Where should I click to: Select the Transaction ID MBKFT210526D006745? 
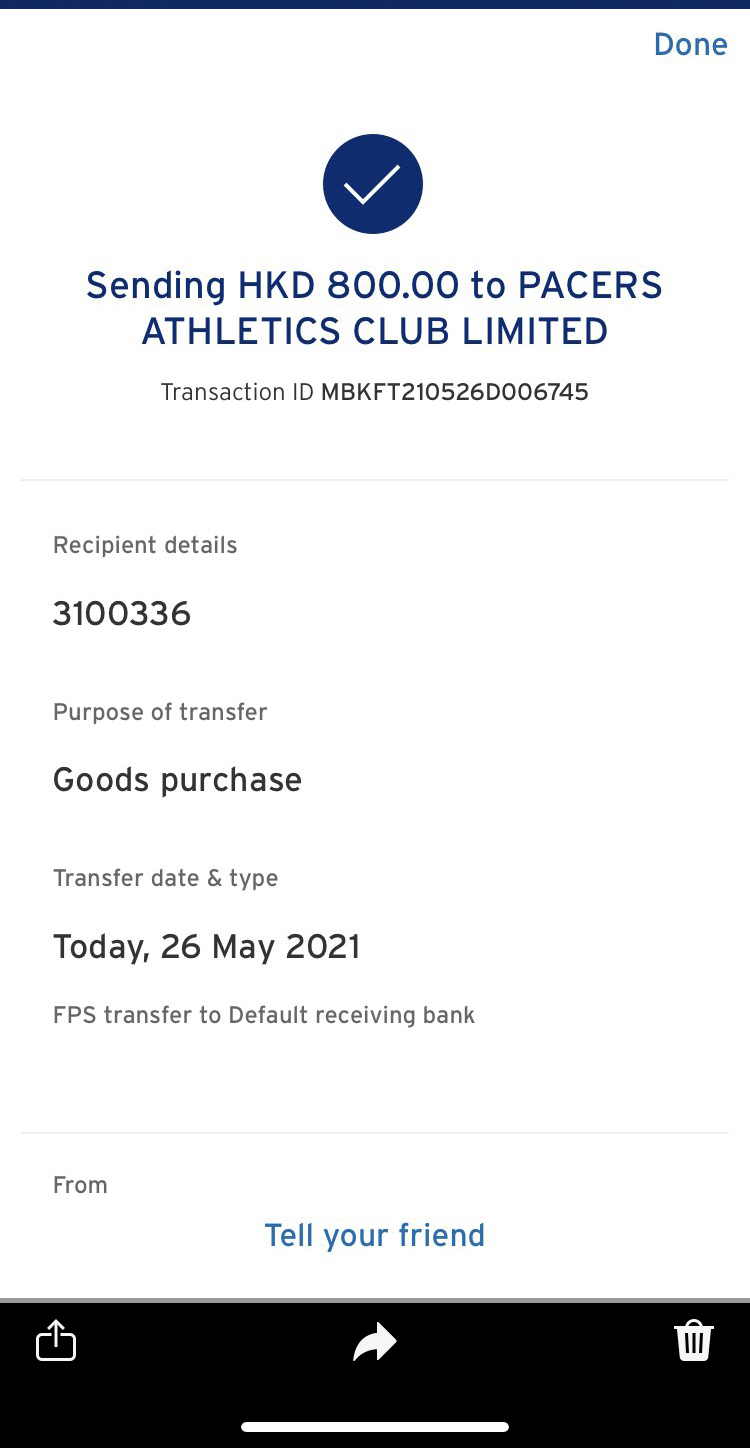[454, 392]
